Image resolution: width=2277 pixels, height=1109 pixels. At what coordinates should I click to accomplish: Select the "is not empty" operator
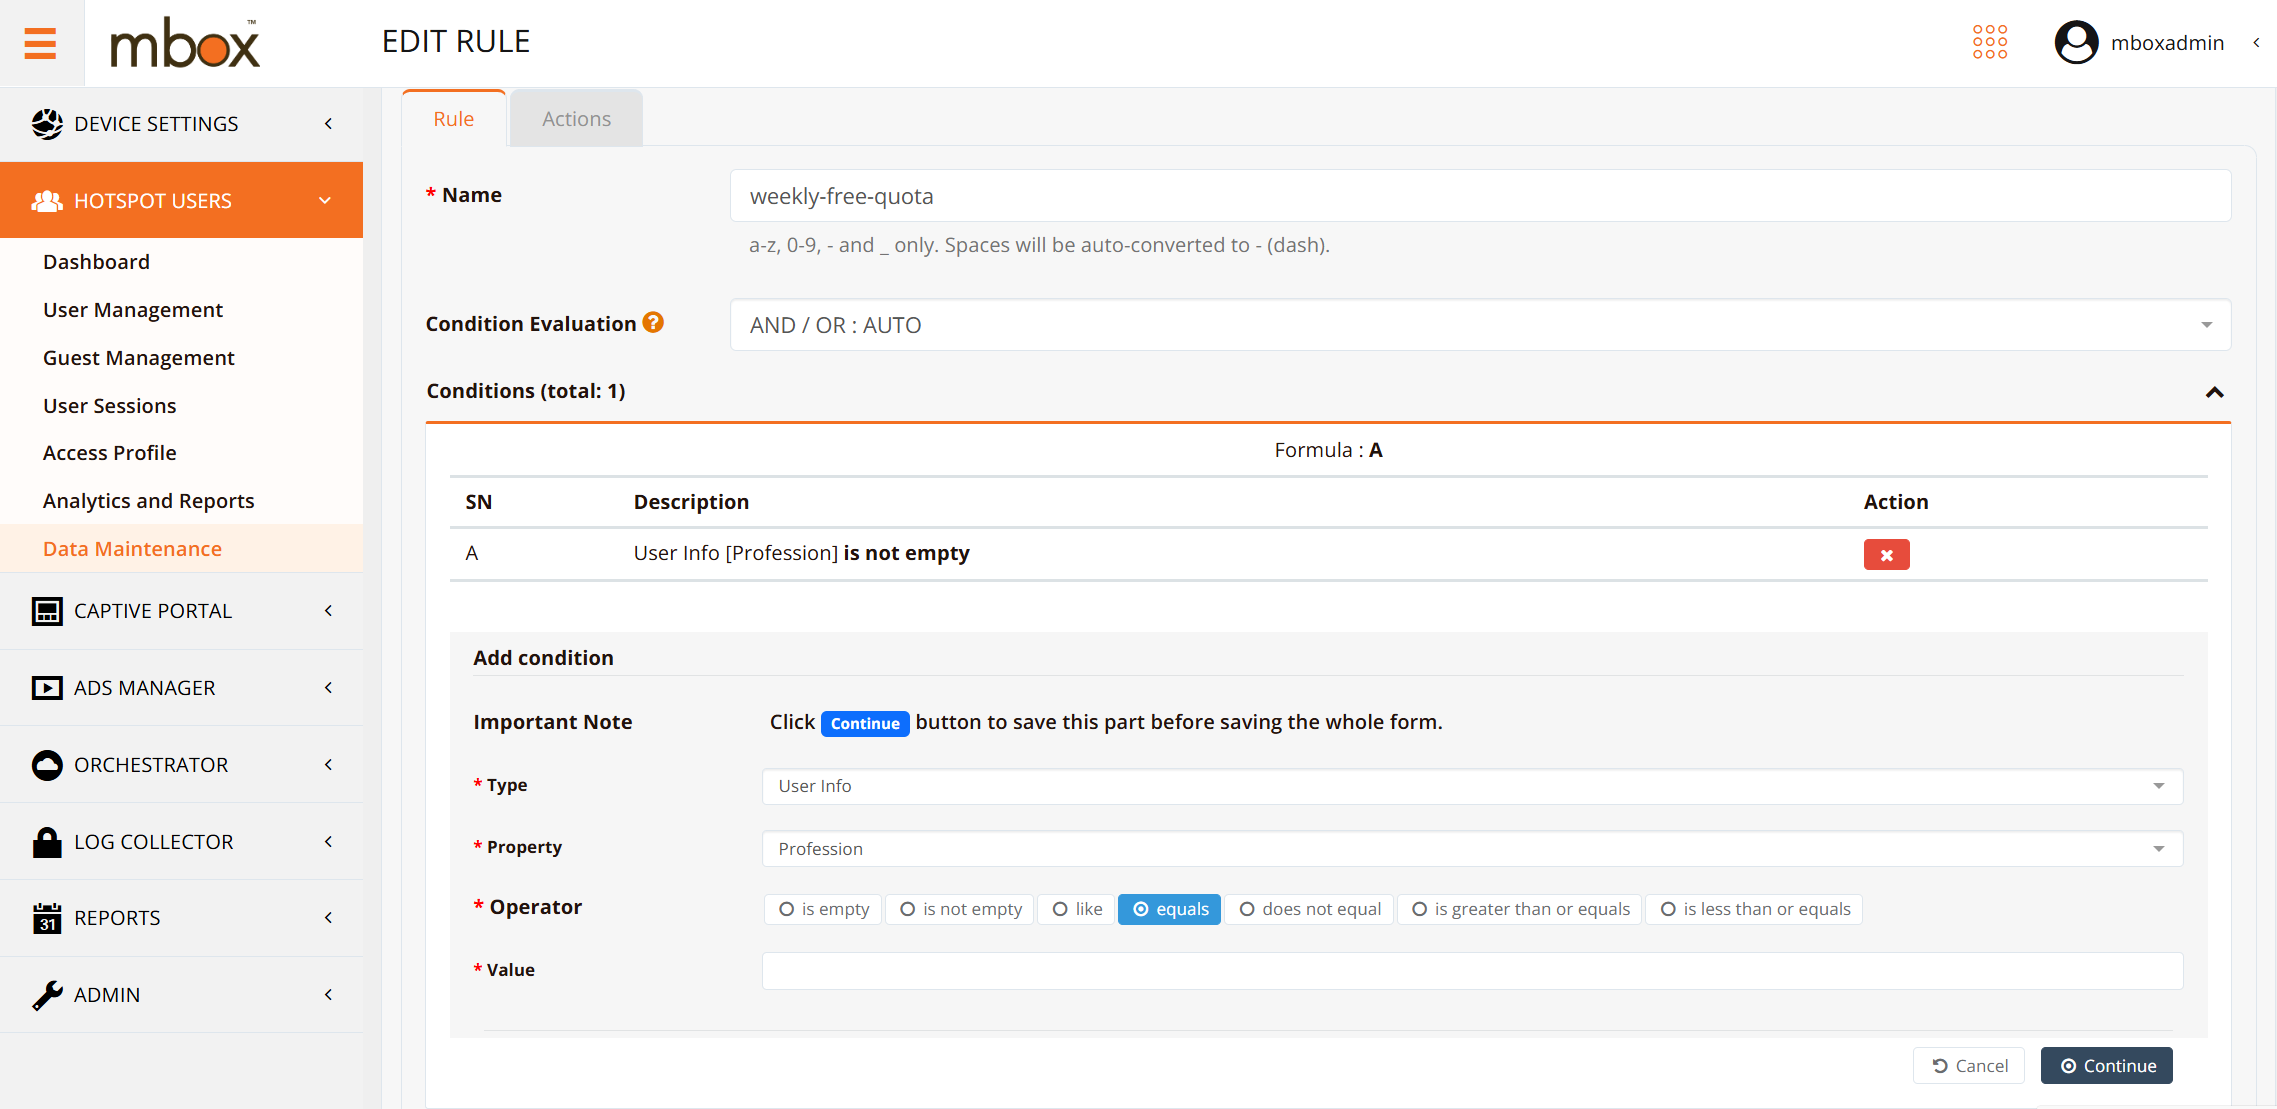[x=961, y=909]
